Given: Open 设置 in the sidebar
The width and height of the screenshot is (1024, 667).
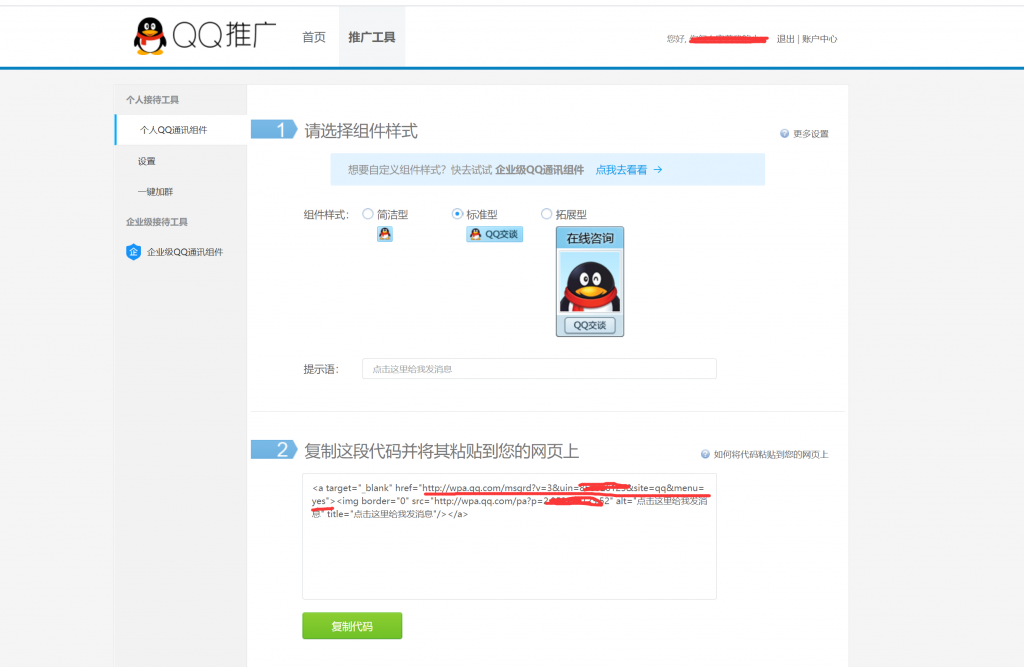Looking at the screenshot, I should click(x=146, y=161).
